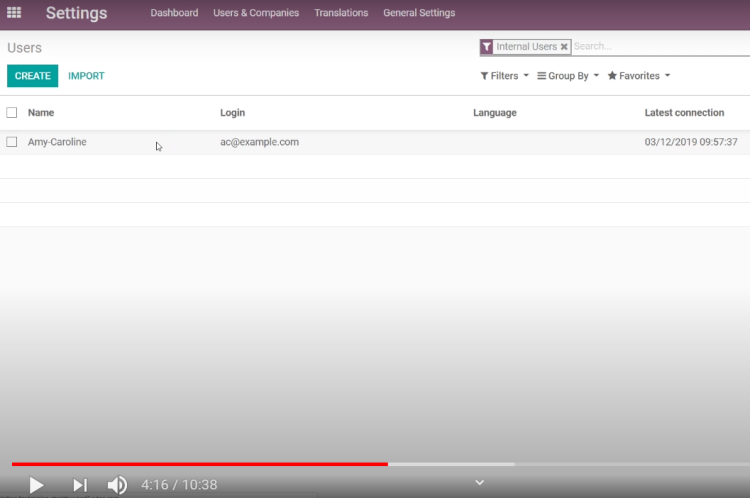Tick the Amy-Caroline row checkbox
750x498 pixels.
pyautogui.click(x=11, y=142)
